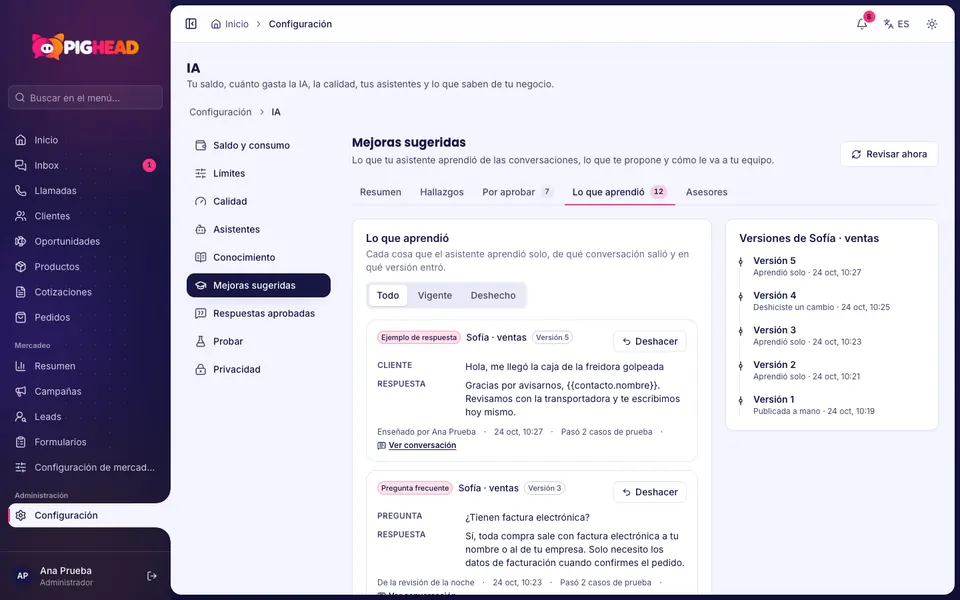Click the Revisar ahora button

click(x=889, y=154)
